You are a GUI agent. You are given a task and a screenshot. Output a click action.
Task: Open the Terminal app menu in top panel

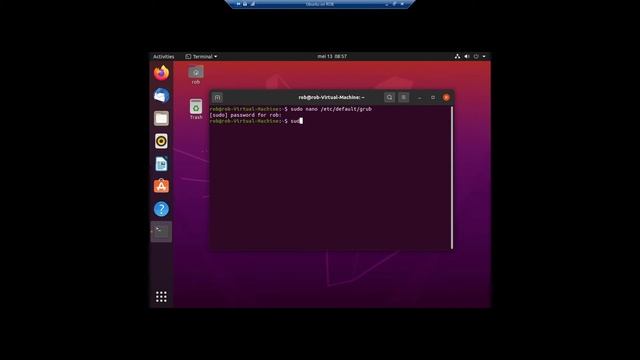[201, 56]
